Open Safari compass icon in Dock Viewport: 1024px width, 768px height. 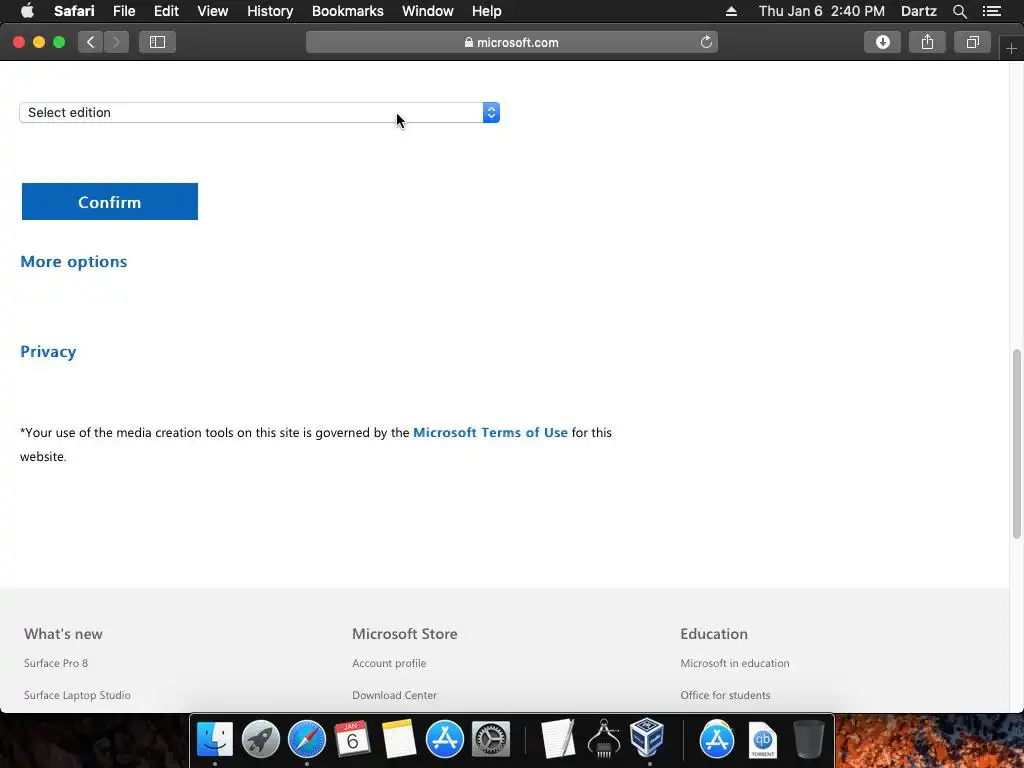tap(307, 739)
